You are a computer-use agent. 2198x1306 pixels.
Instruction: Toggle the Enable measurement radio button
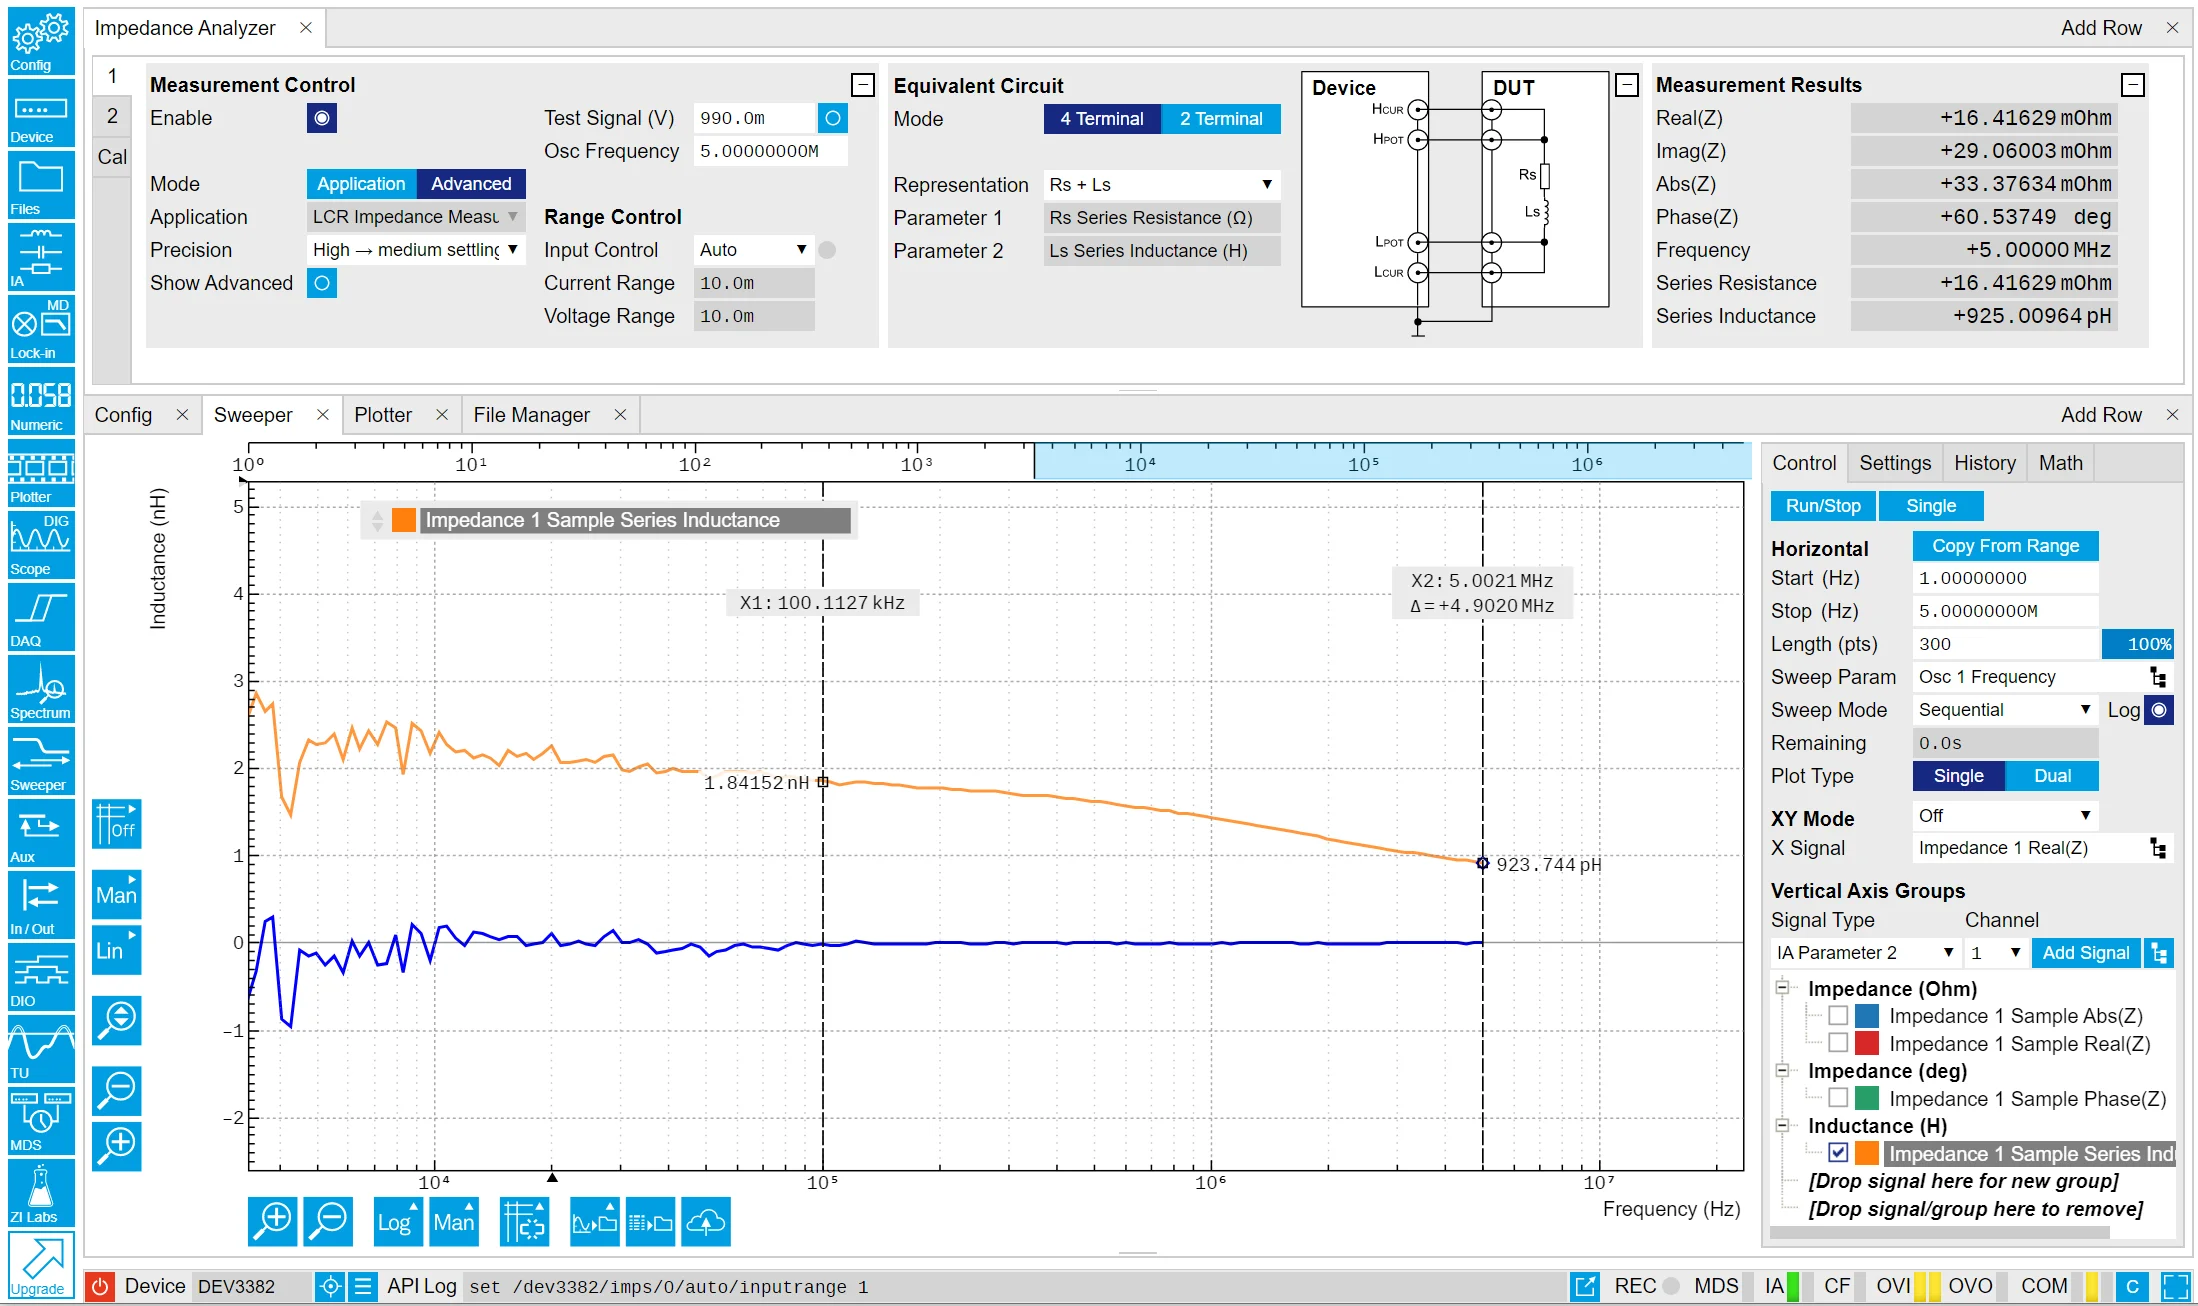(322, 118)
